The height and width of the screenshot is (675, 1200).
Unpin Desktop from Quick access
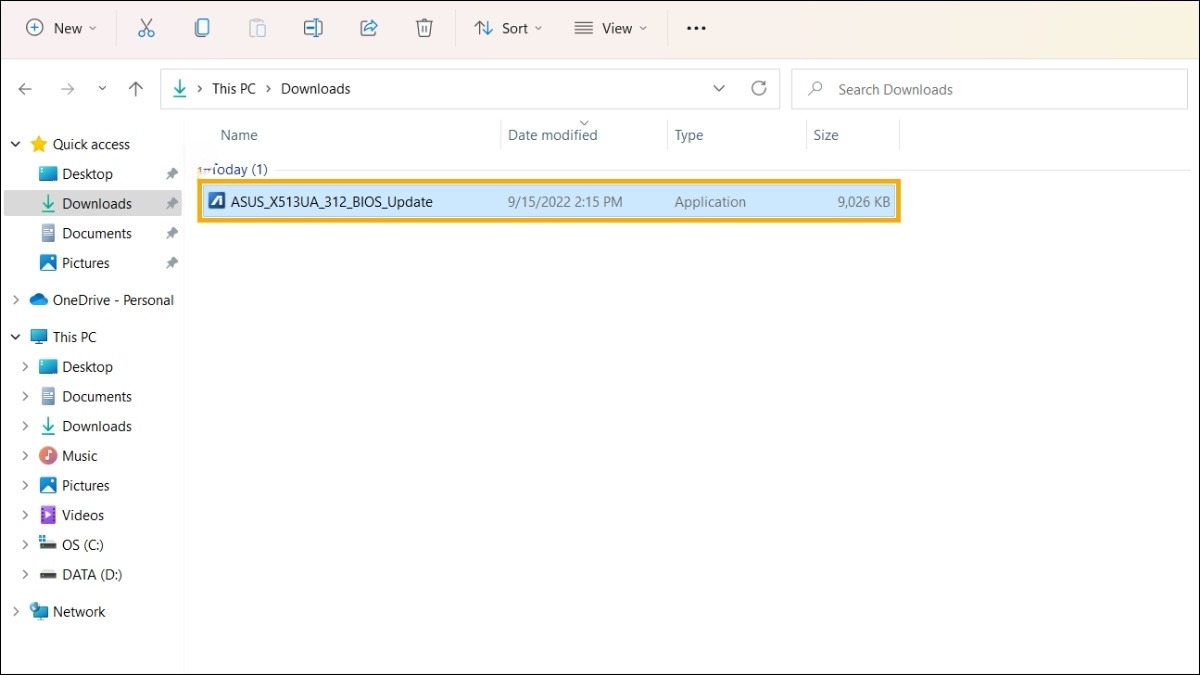(172, 174)
